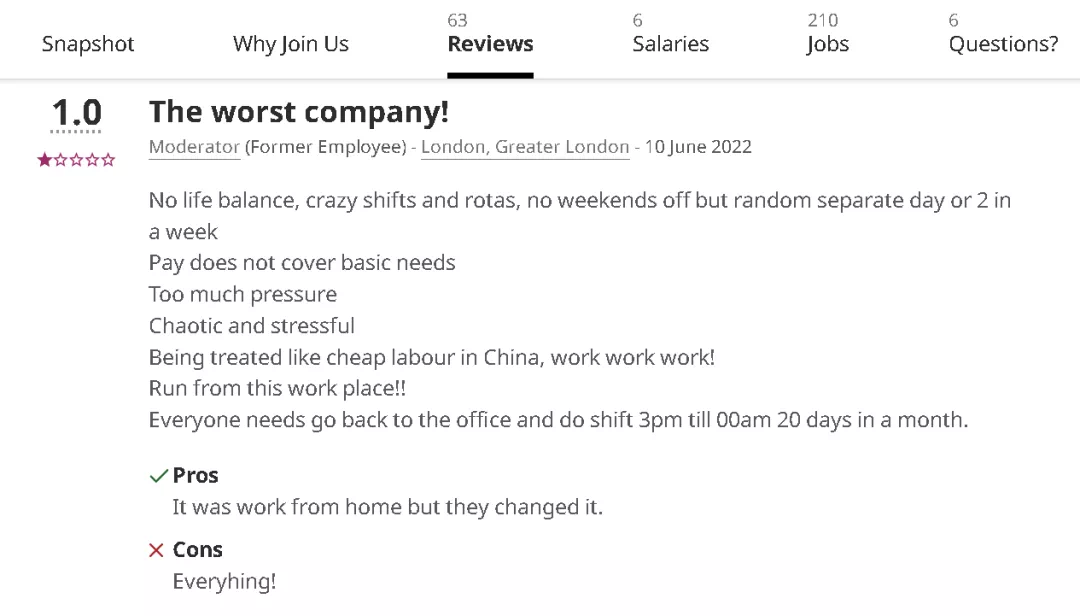
Task: Click the 210 jobs count
Action: [x=822, y=20]
